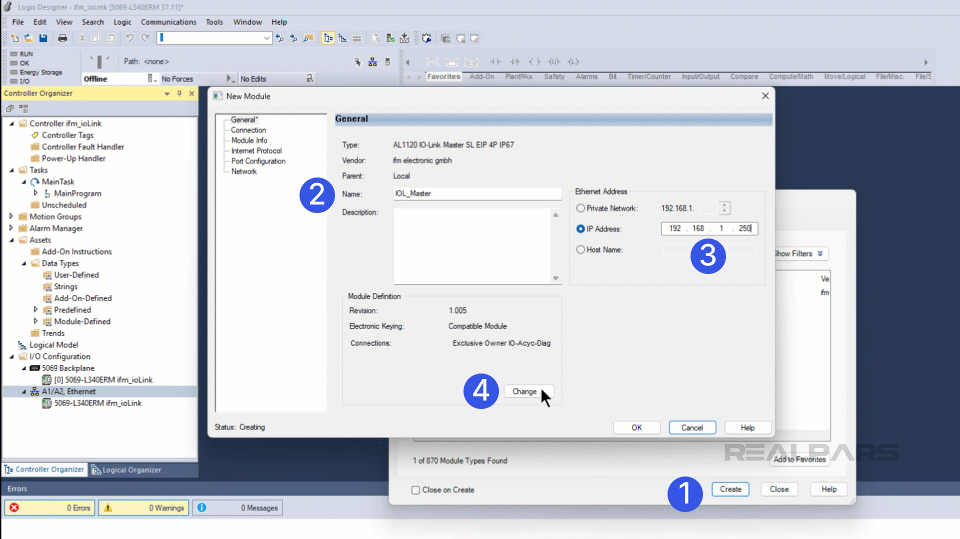Screen dimensions: 960x539
Task: Click Create in the Select Module dialog
Action: click(730, 489)
